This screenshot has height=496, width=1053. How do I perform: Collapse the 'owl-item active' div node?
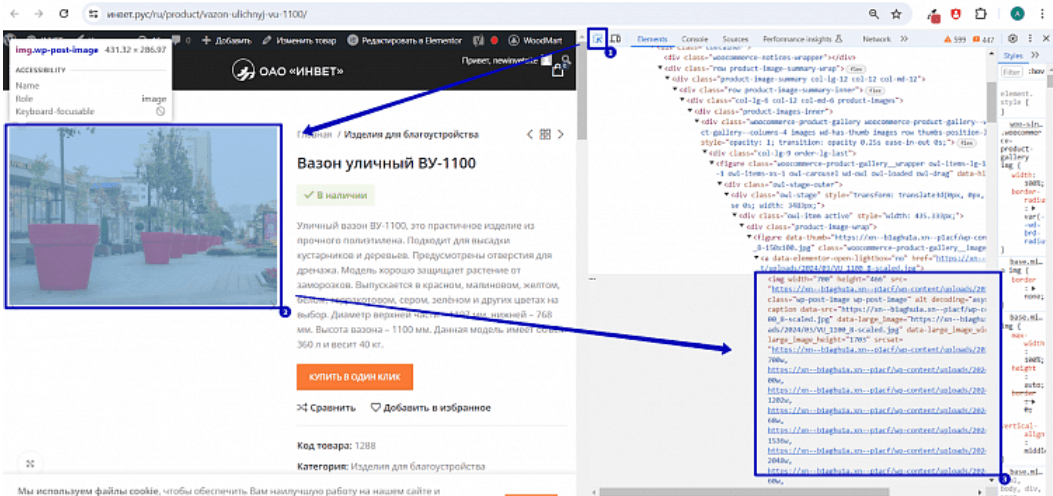tap(734, 216)
